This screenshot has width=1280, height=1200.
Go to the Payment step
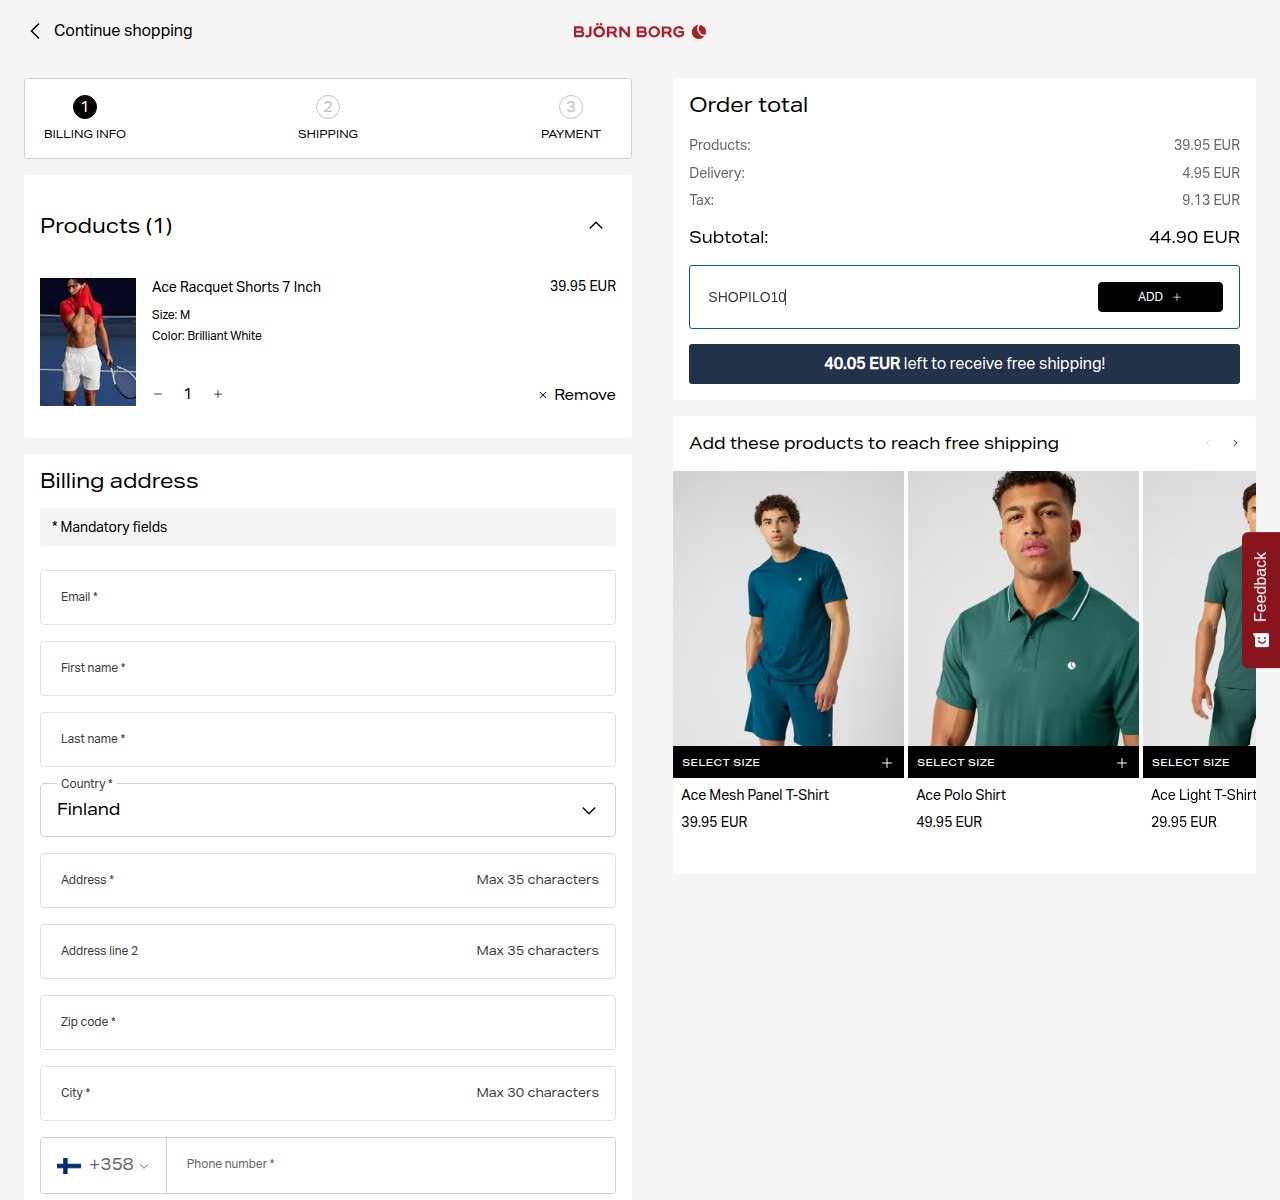(x=571, y=118)
